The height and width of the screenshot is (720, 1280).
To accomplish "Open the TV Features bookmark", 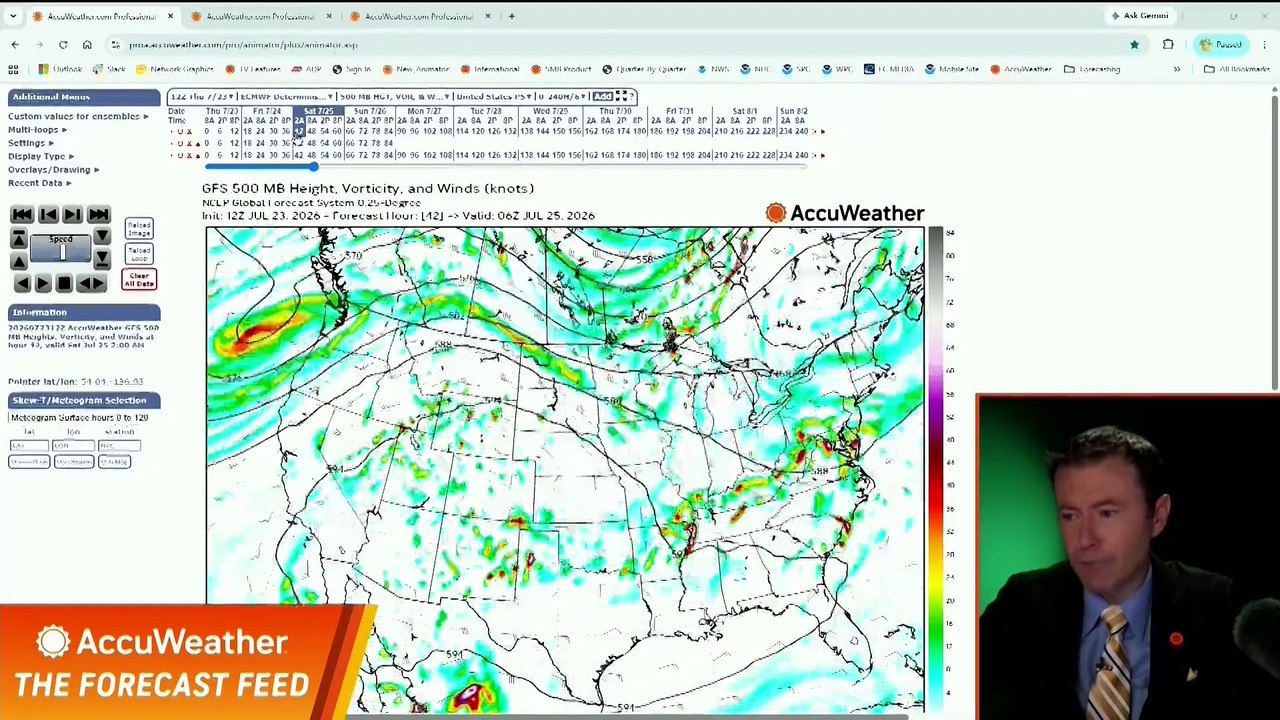I will [x=252, y=69].
